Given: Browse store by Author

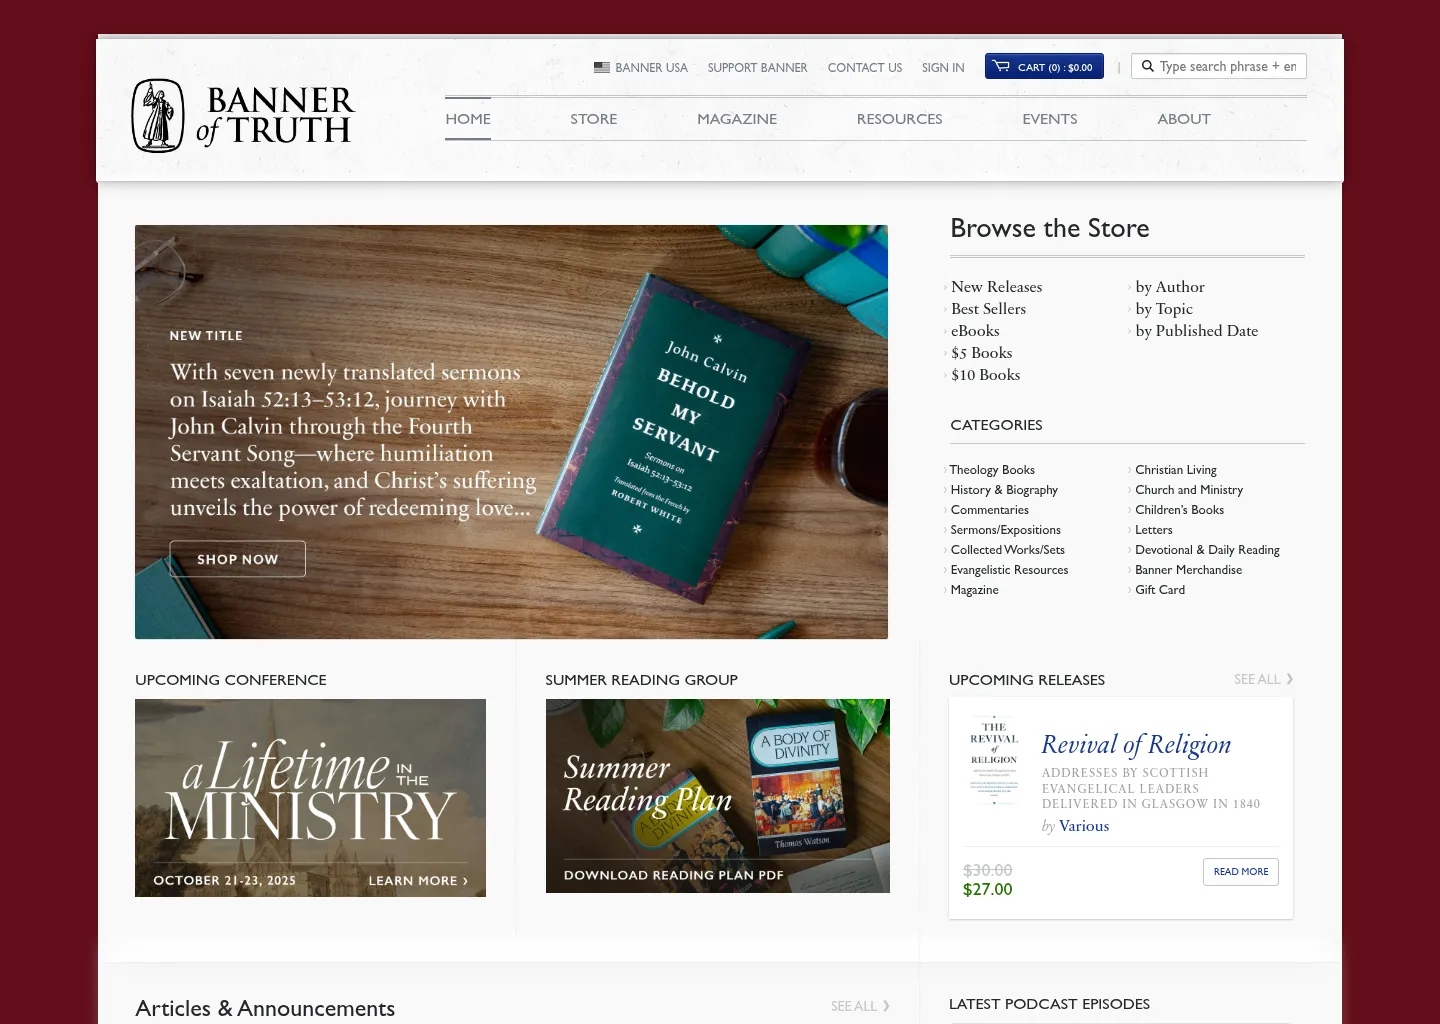Looking at the screenshot, I should coord(1170,287).
